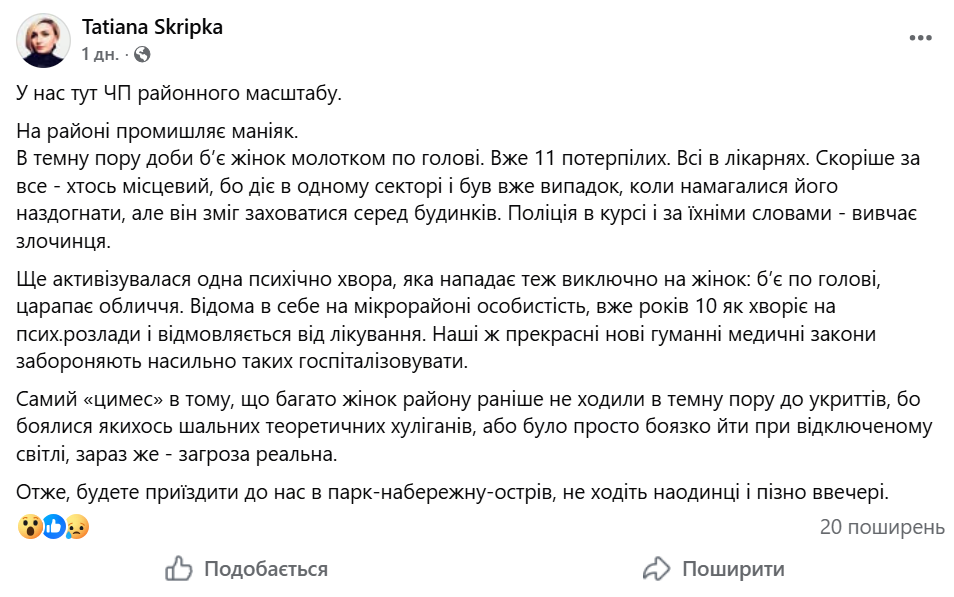This screenshot has width=954, height=597.
Task: Click the thumbs-up icon beside Подобається
Action: click(x=179, y=569)
